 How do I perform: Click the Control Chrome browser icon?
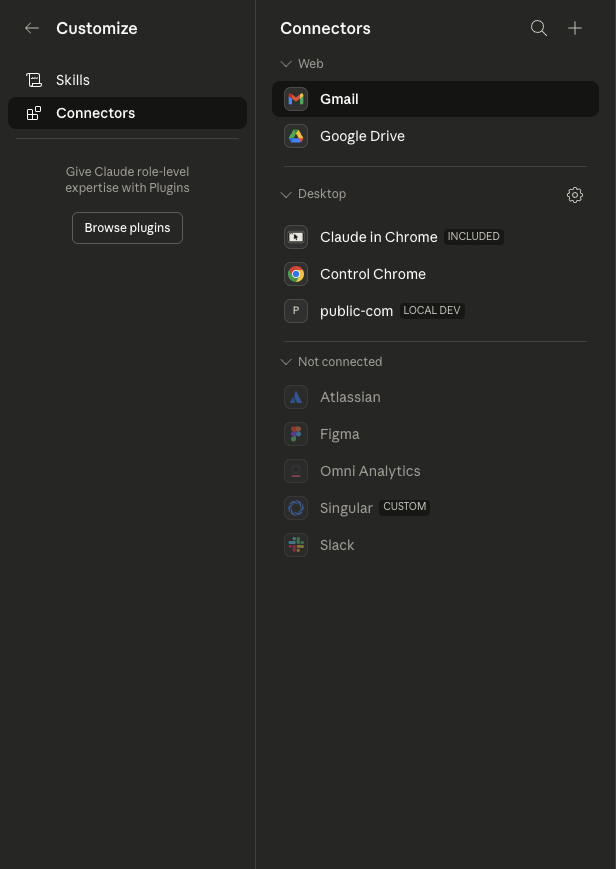[x=296, y=274]
